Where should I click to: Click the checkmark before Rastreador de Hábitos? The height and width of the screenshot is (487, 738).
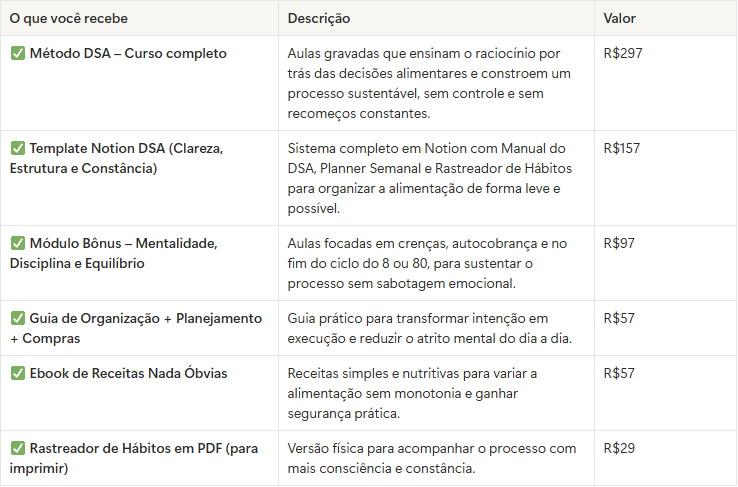point(18,448)
